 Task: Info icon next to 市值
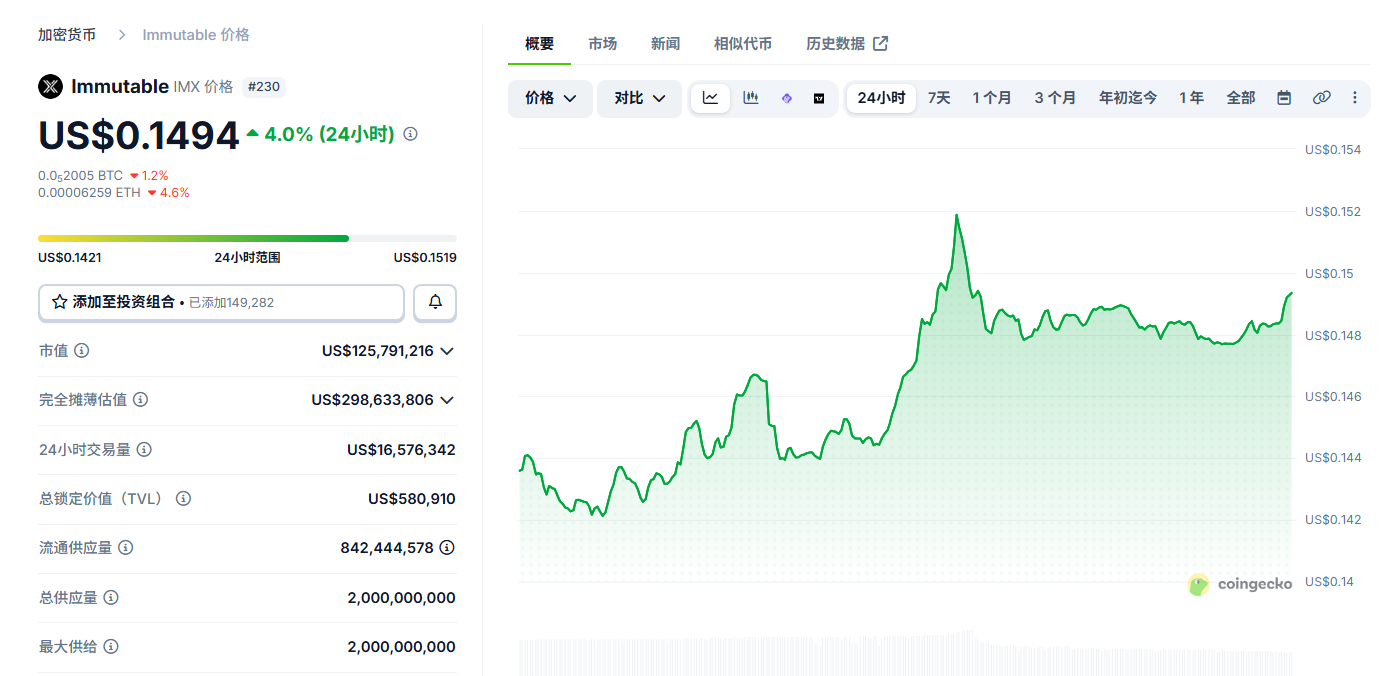[x=82, y=351]
